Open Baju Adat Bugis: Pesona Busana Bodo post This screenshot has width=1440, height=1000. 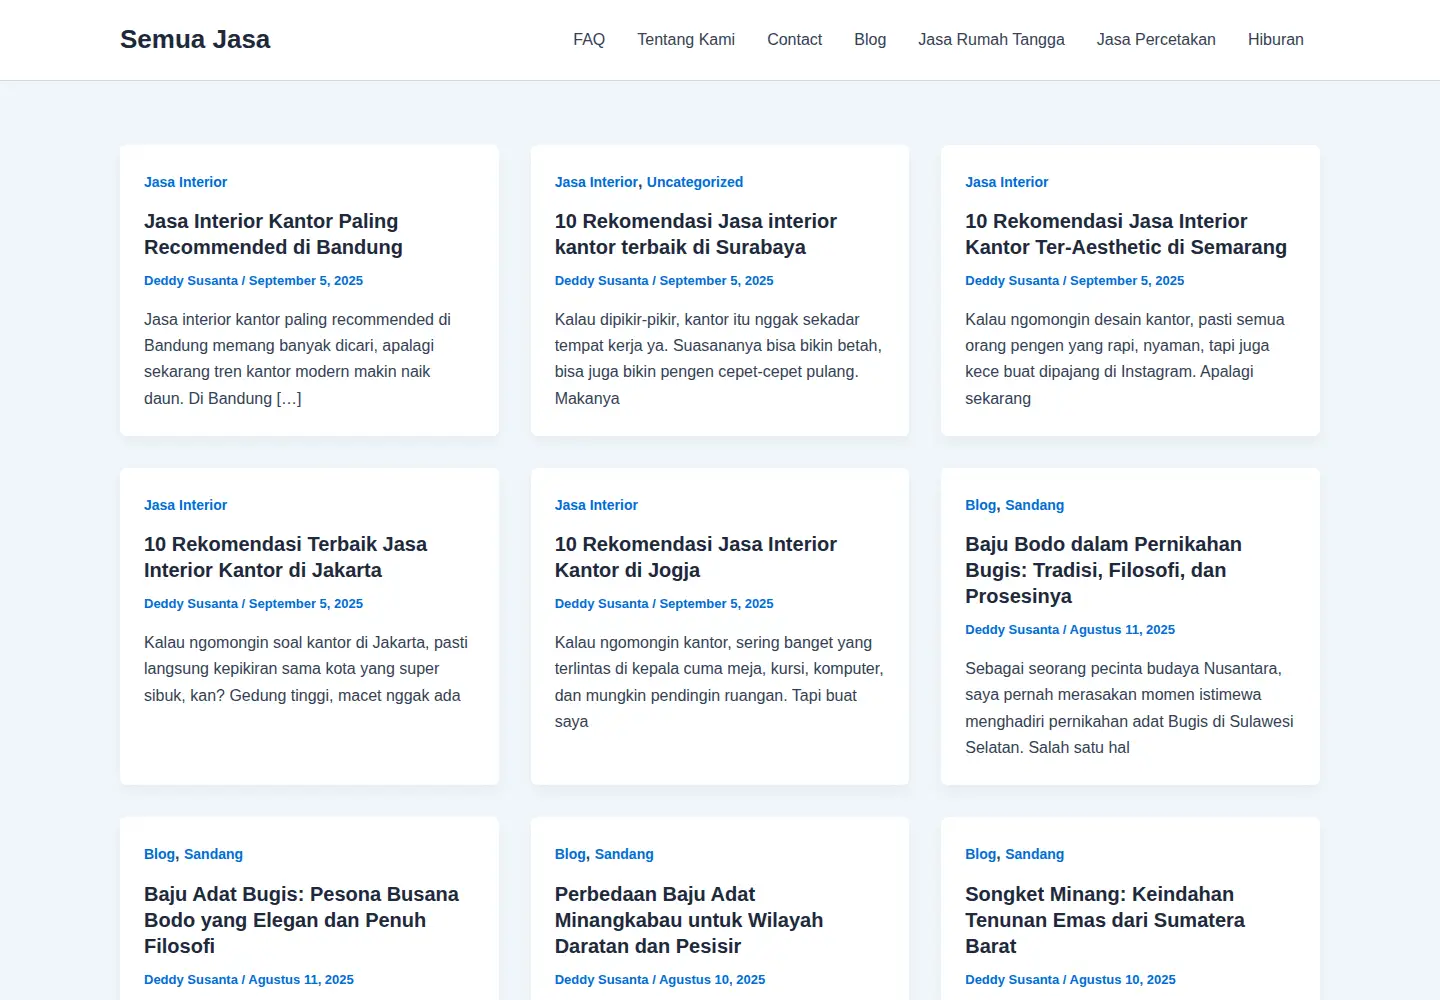(x=301, y=920)
